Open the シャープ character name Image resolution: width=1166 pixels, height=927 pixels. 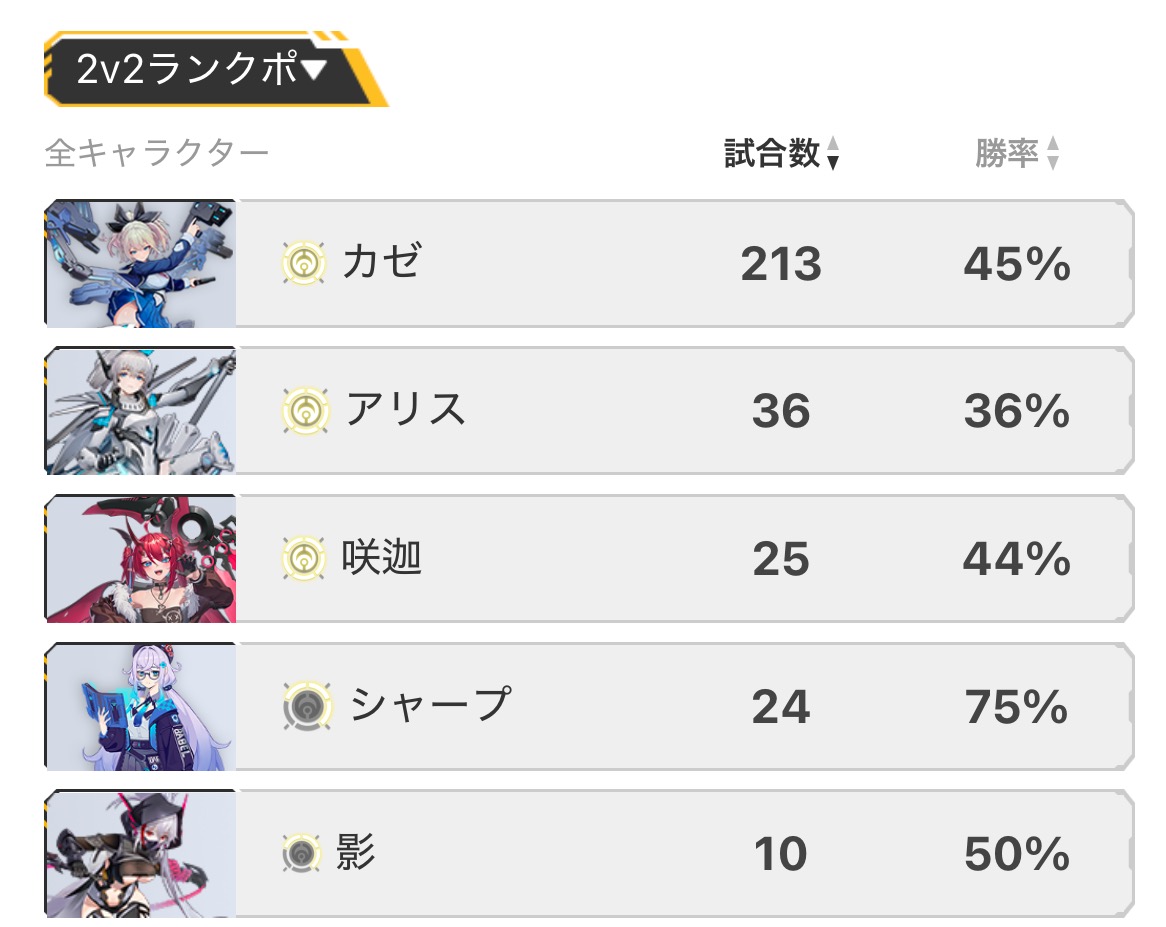[431, 704]
